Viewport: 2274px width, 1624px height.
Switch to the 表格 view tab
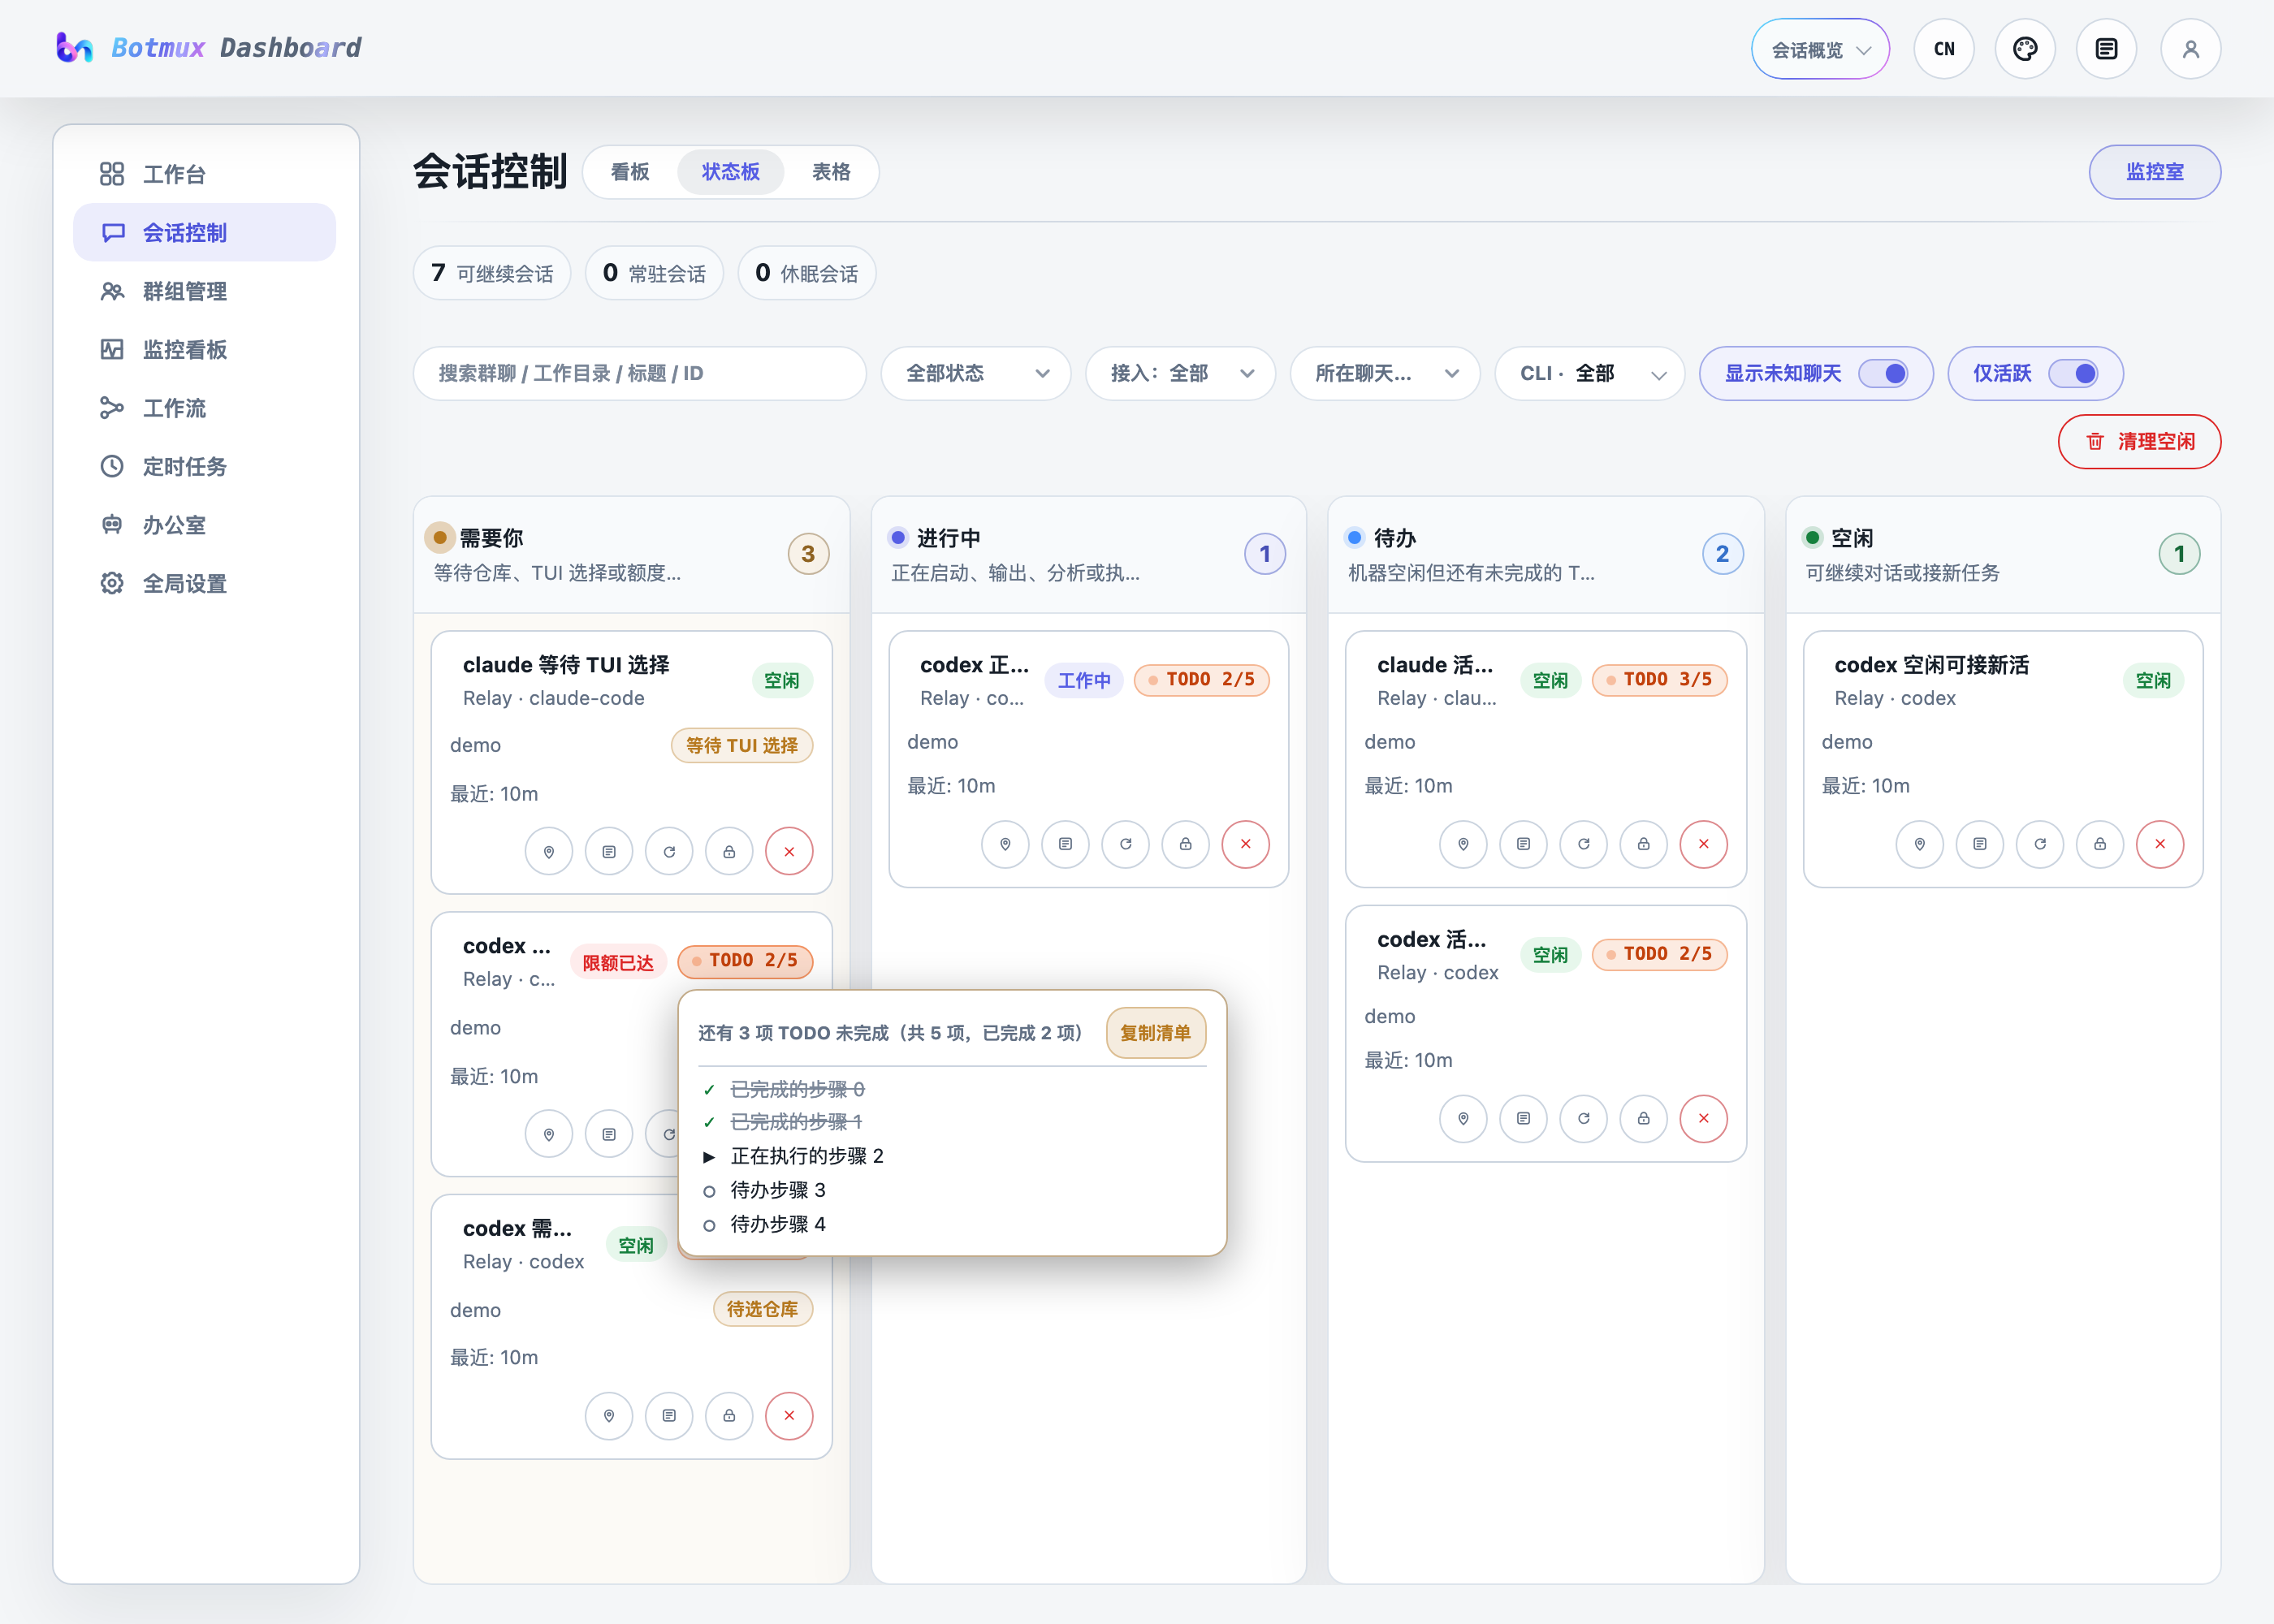pos(830,172)
